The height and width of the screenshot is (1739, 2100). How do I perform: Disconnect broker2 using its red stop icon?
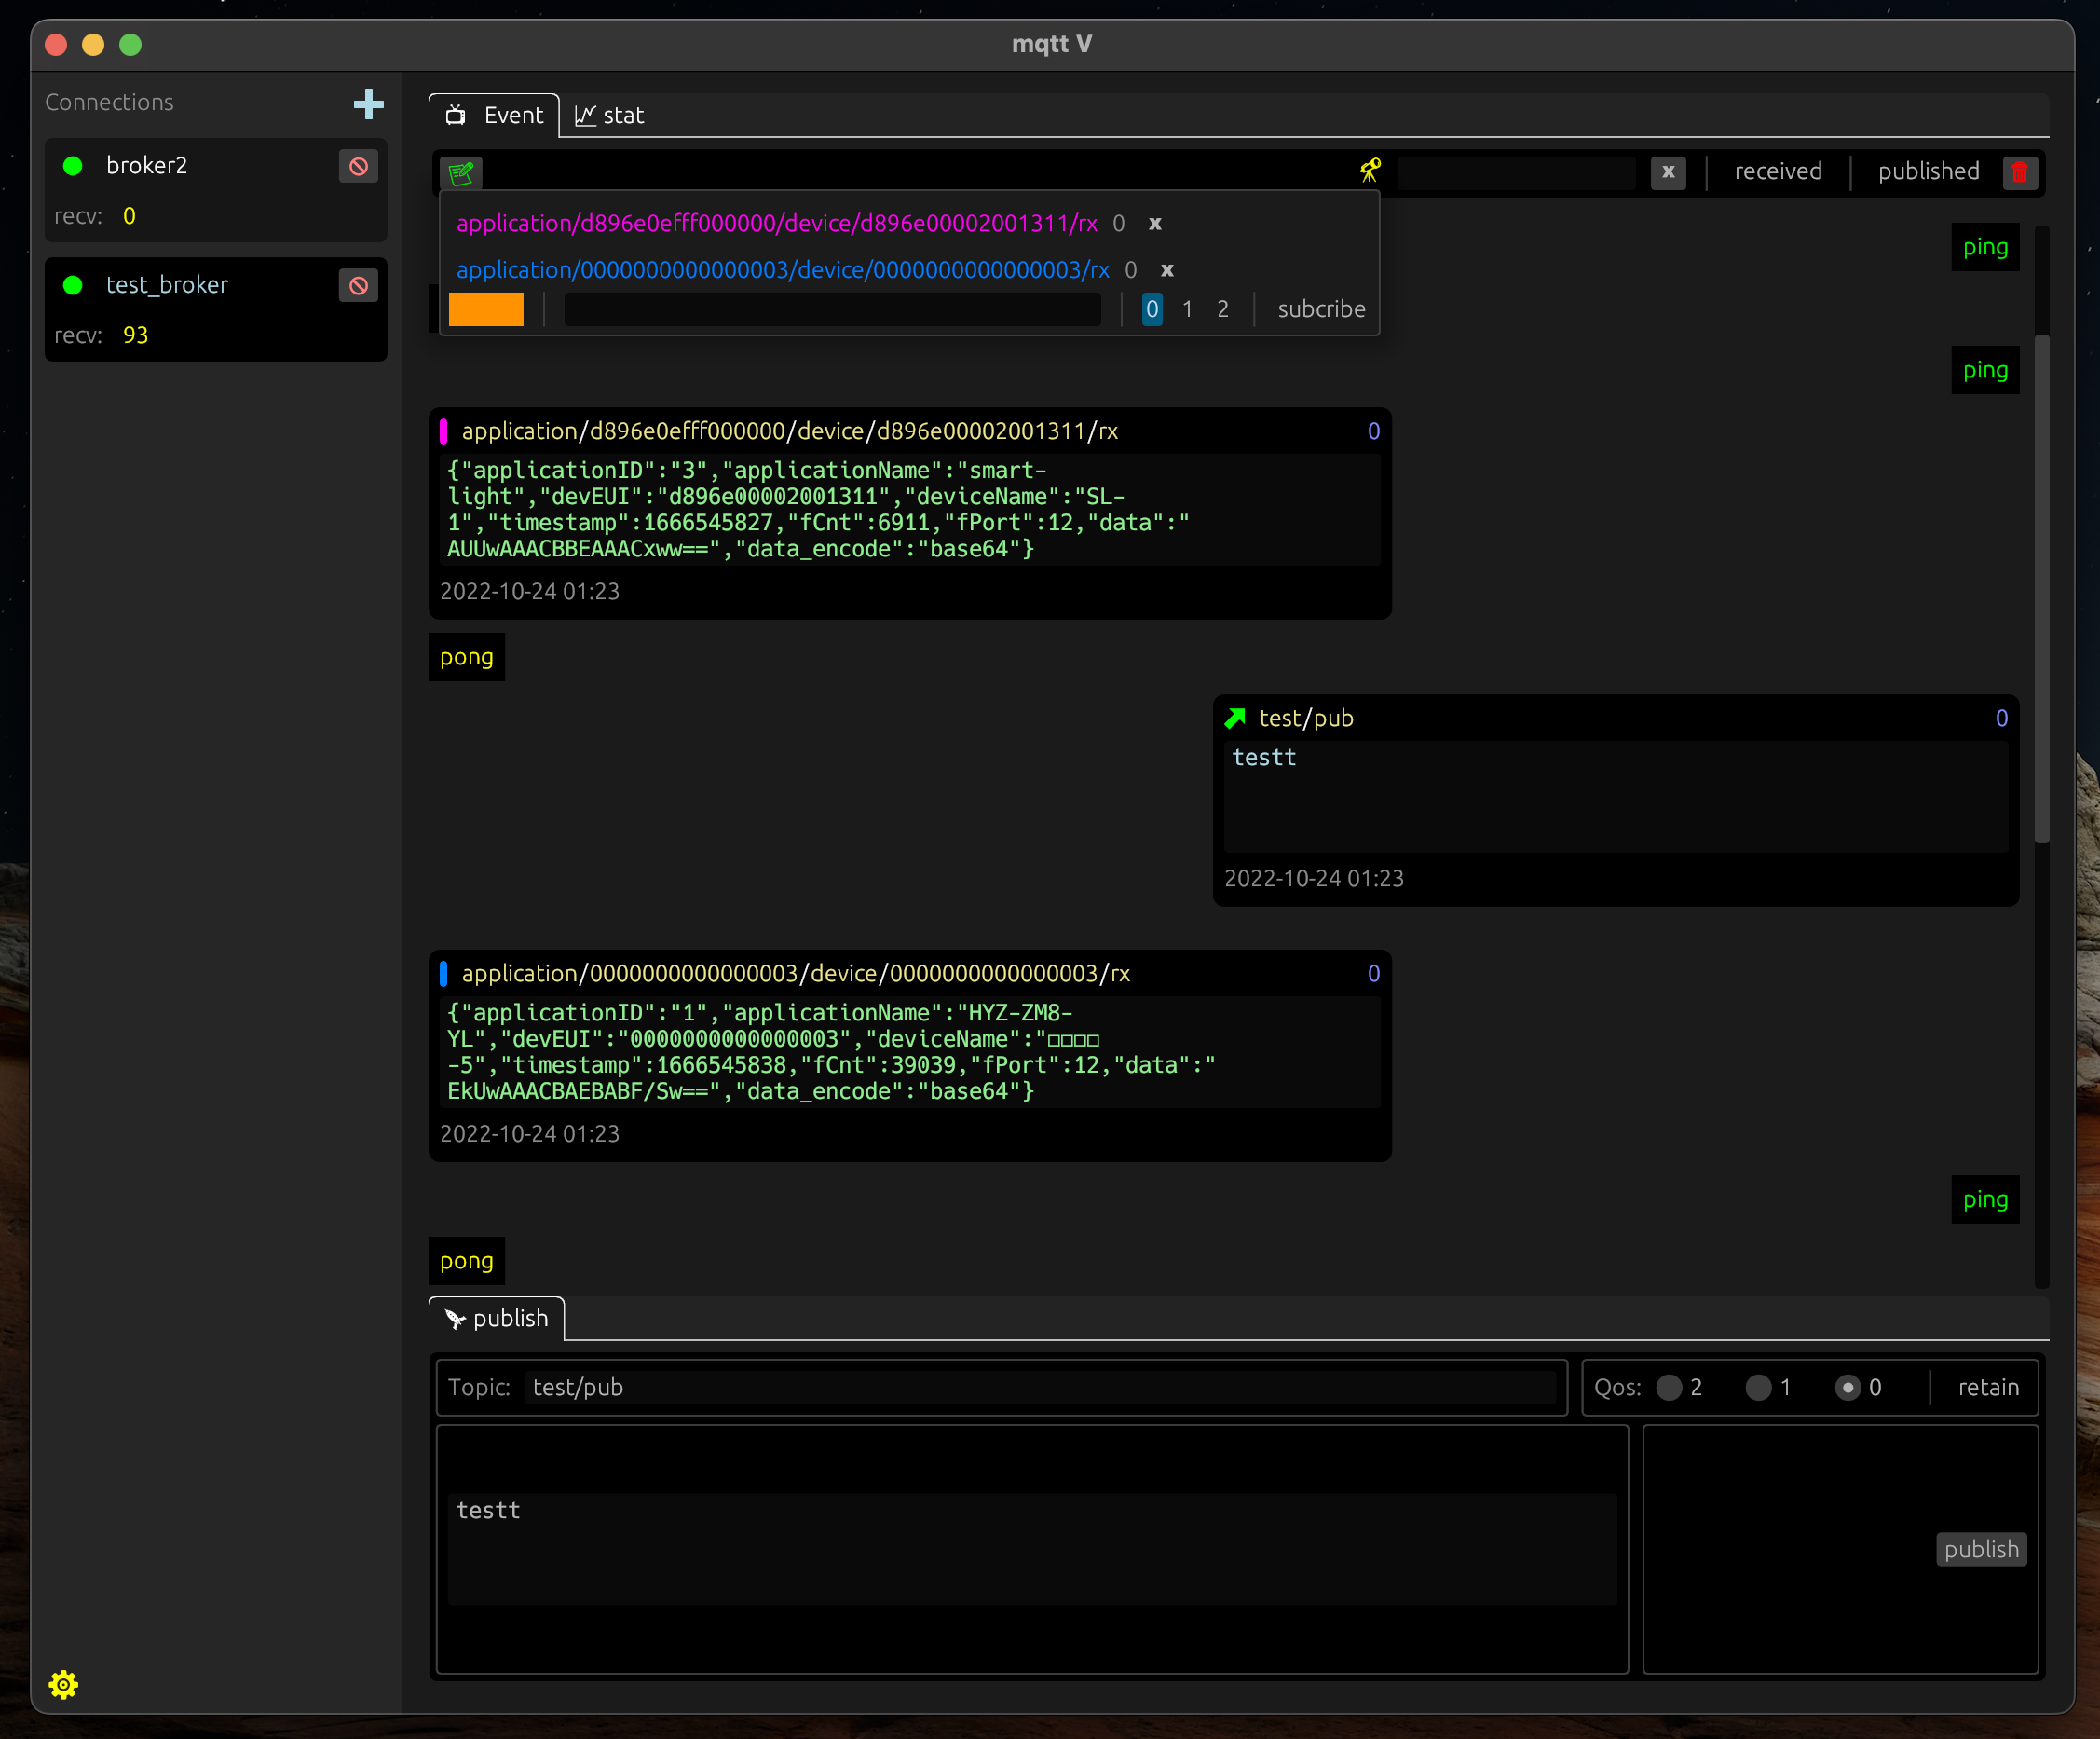coord(358,166)
